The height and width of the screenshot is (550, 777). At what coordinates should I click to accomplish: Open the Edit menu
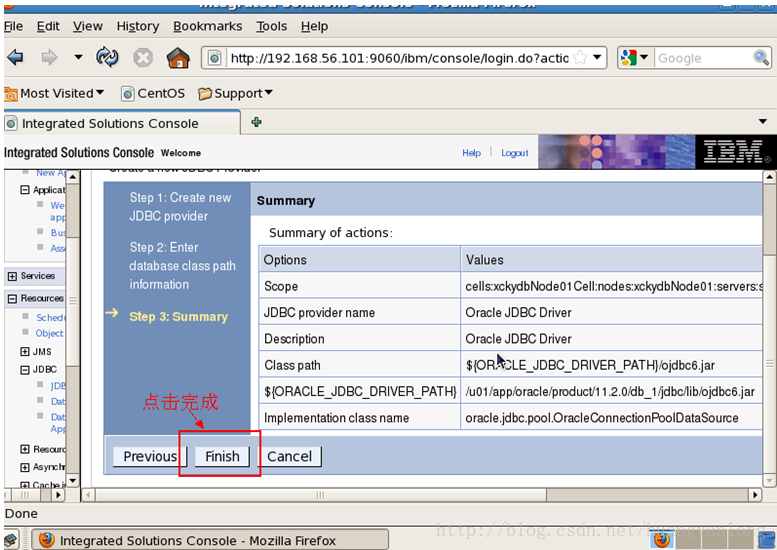48,26
